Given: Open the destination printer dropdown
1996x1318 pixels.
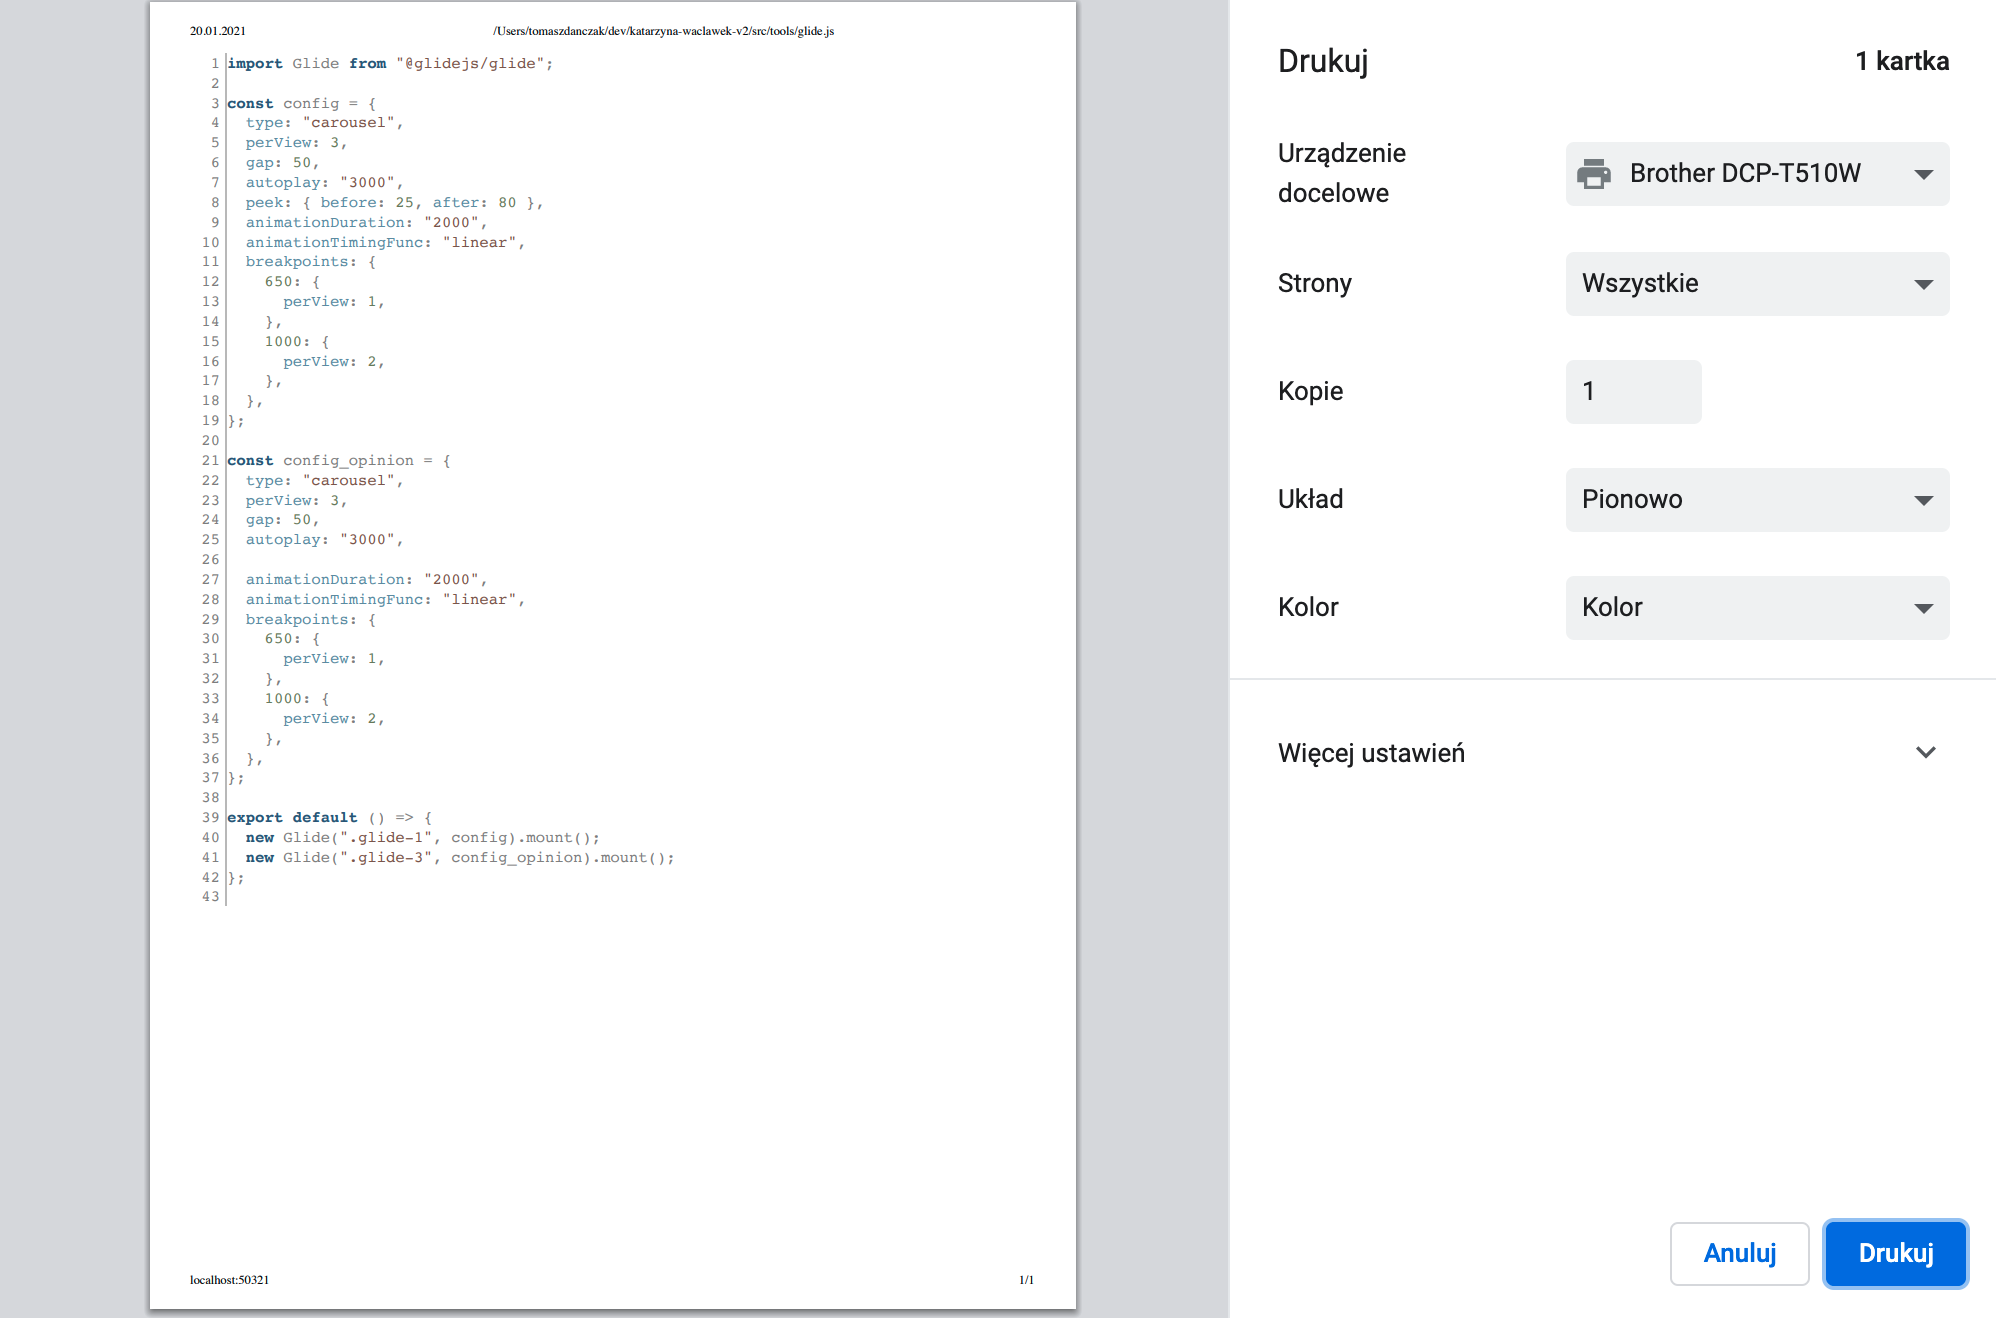Looking at the screenshot, I should coord(1757,174).
